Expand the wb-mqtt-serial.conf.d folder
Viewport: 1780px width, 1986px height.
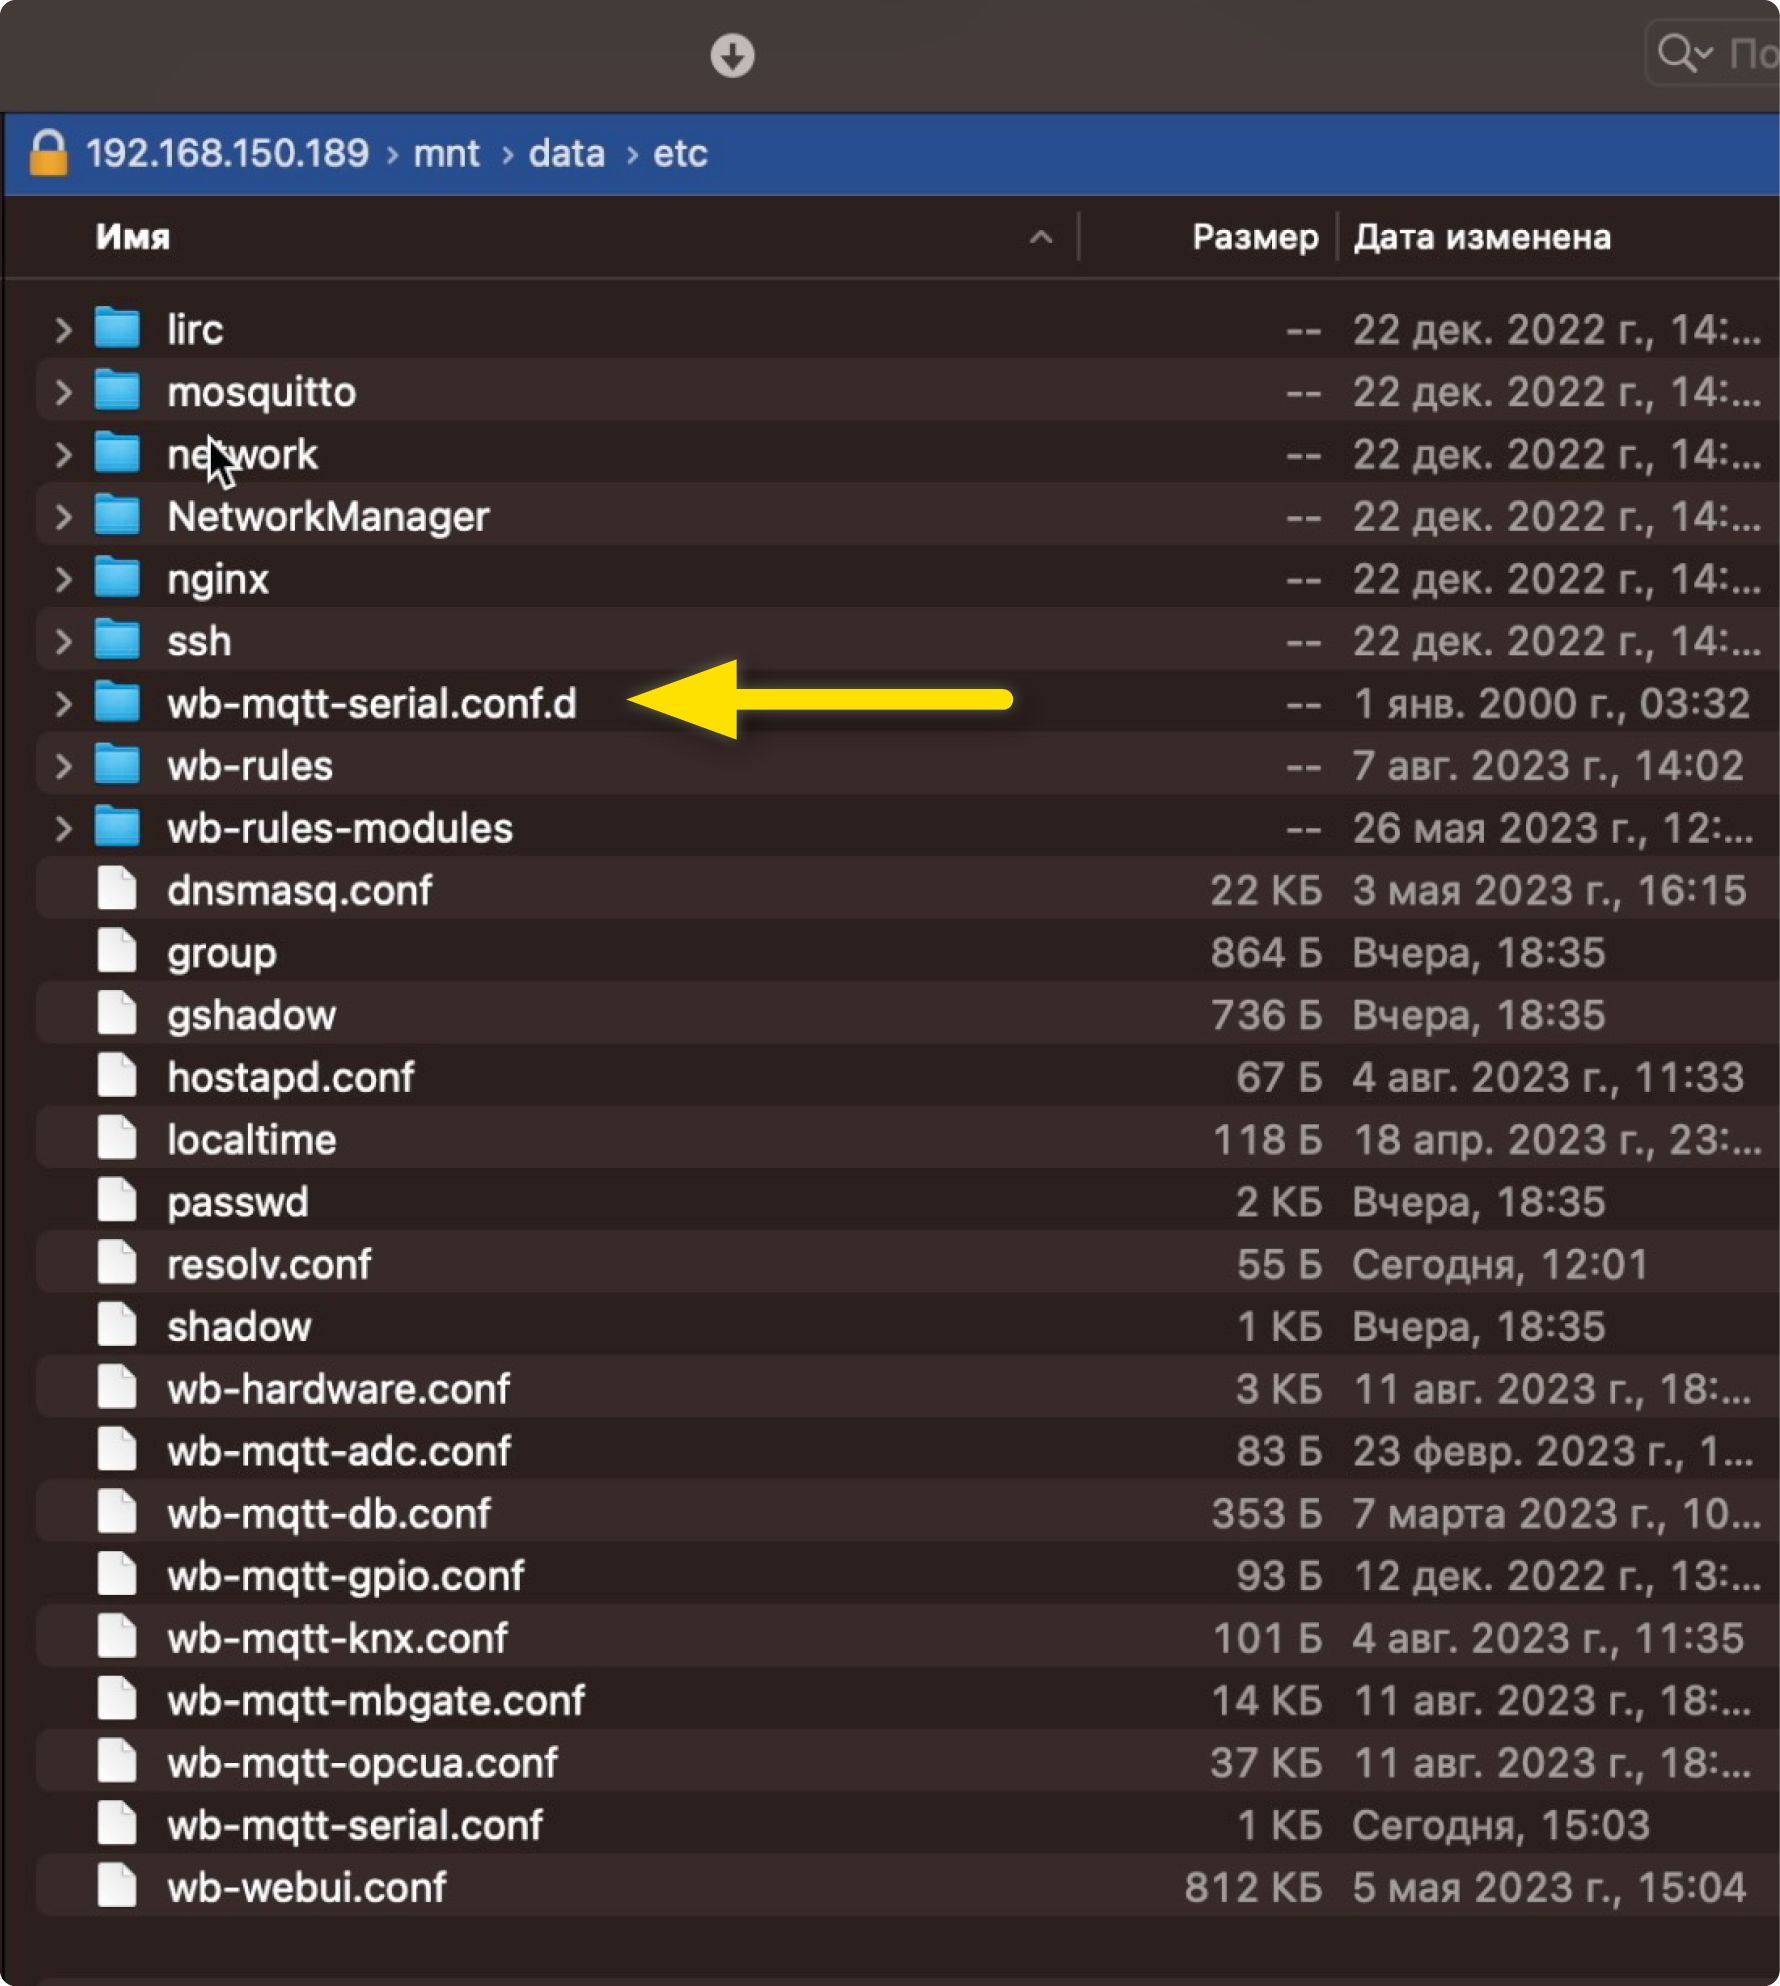[x=63, y=704]
